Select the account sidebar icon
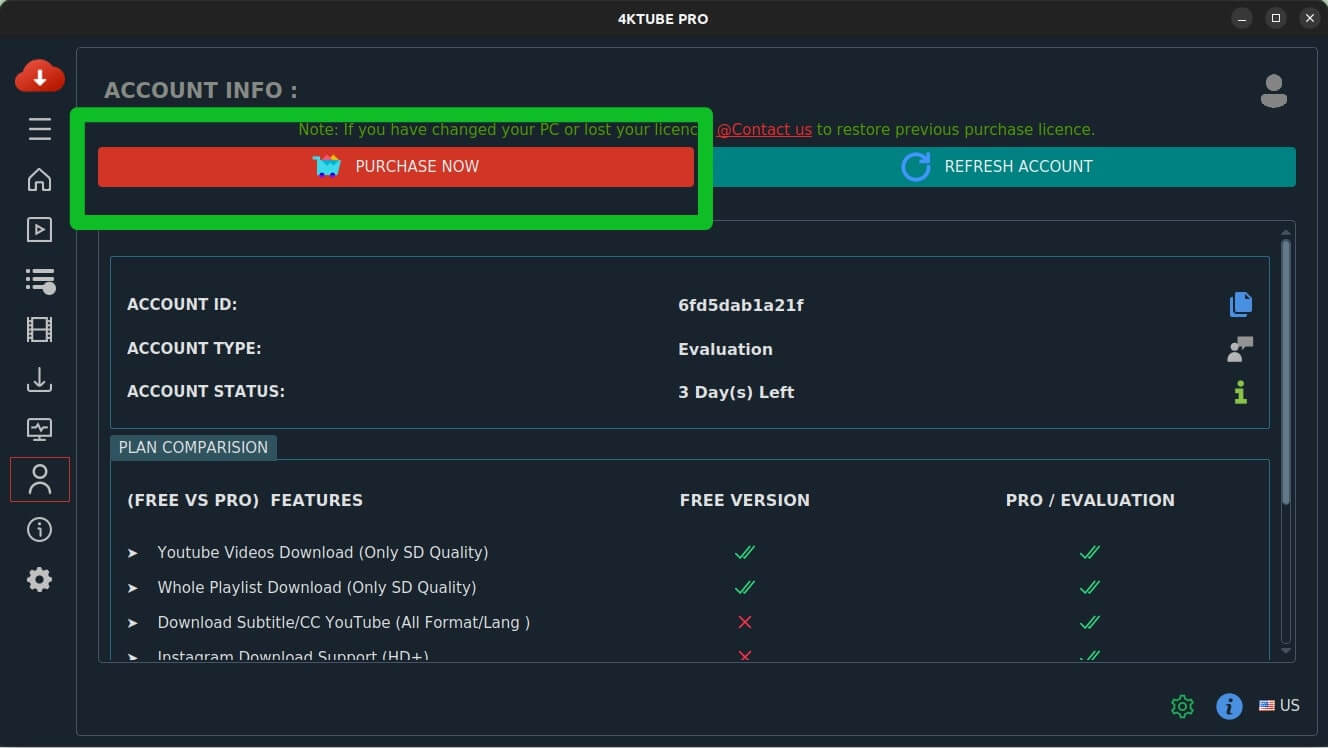 pyautogui.click(x=40, y=479)
